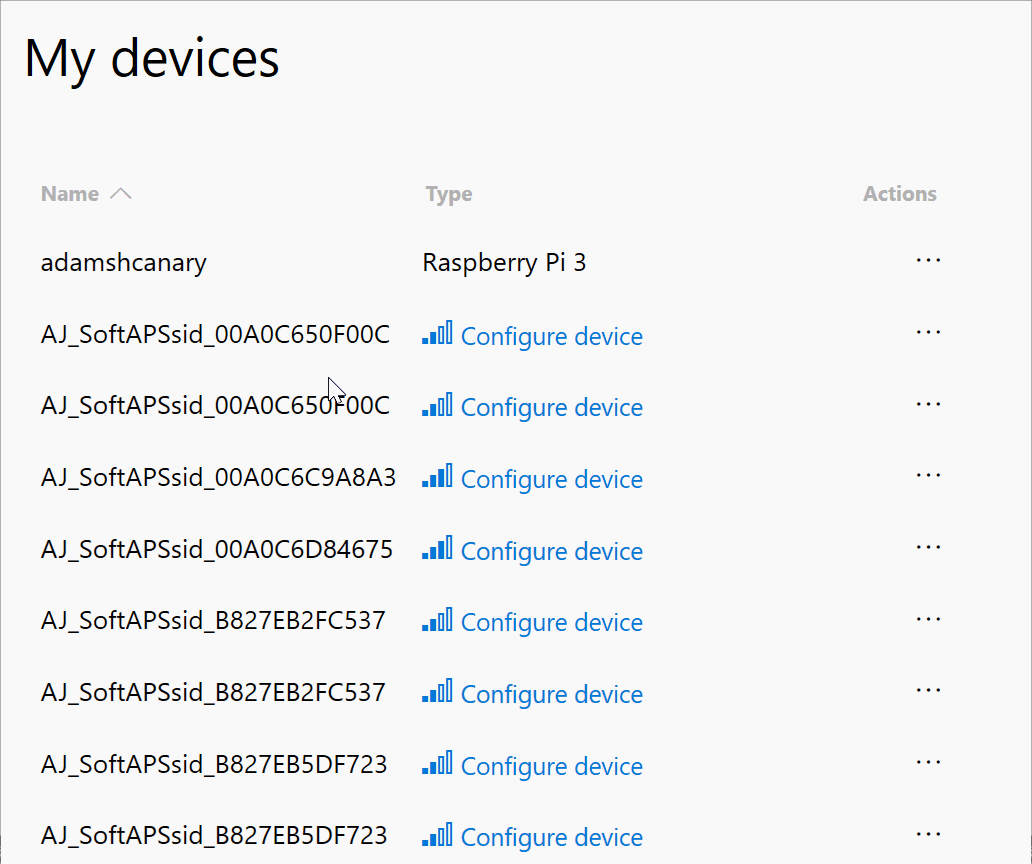Click signal strength icon beside first AJ_SoftAPSsid_00A0C650F00C
The height and width of the screenshot is (864, 1032).
point(436,334)
